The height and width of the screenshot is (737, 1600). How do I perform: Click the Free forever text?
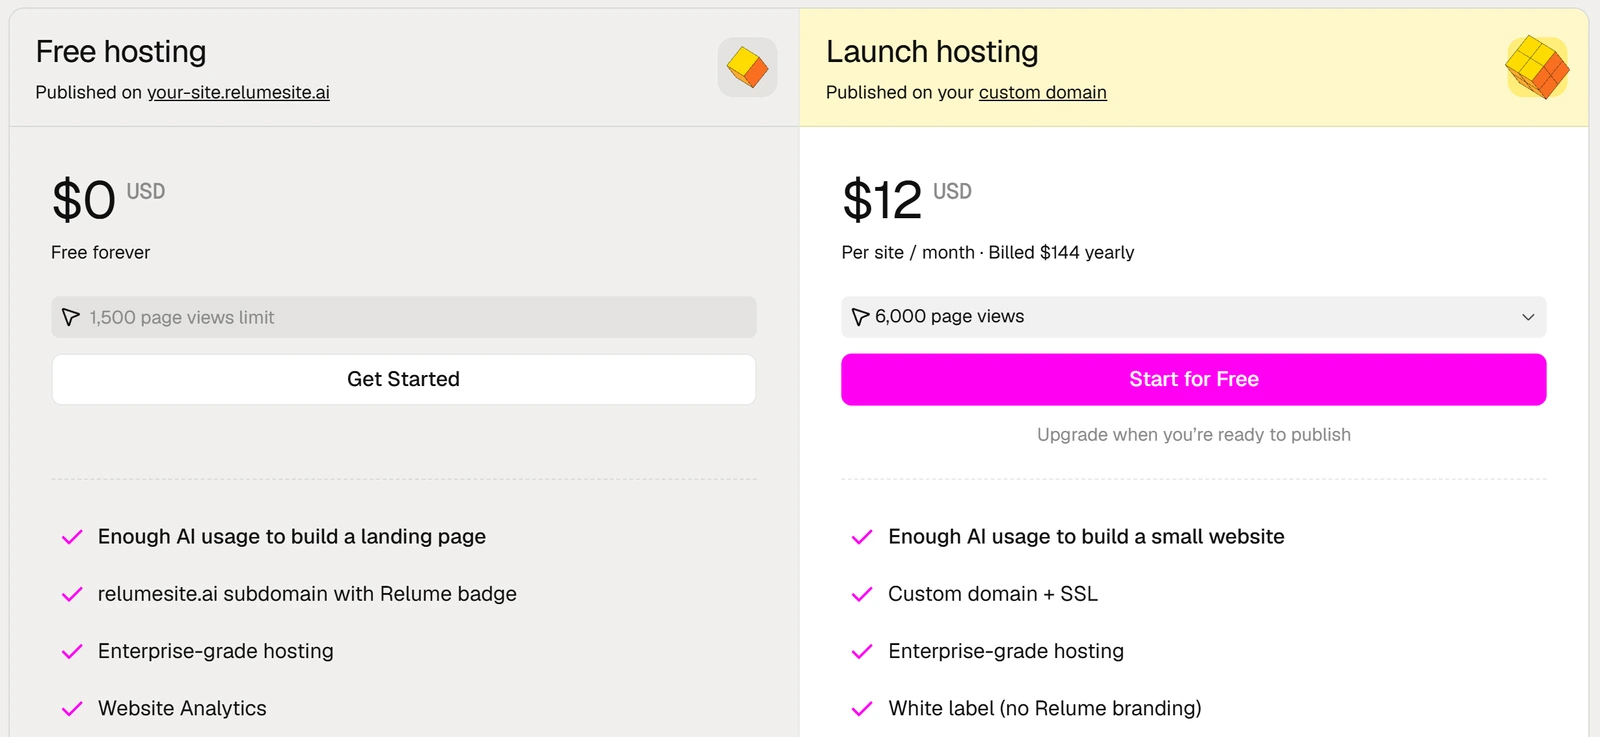tap(101, 252)
